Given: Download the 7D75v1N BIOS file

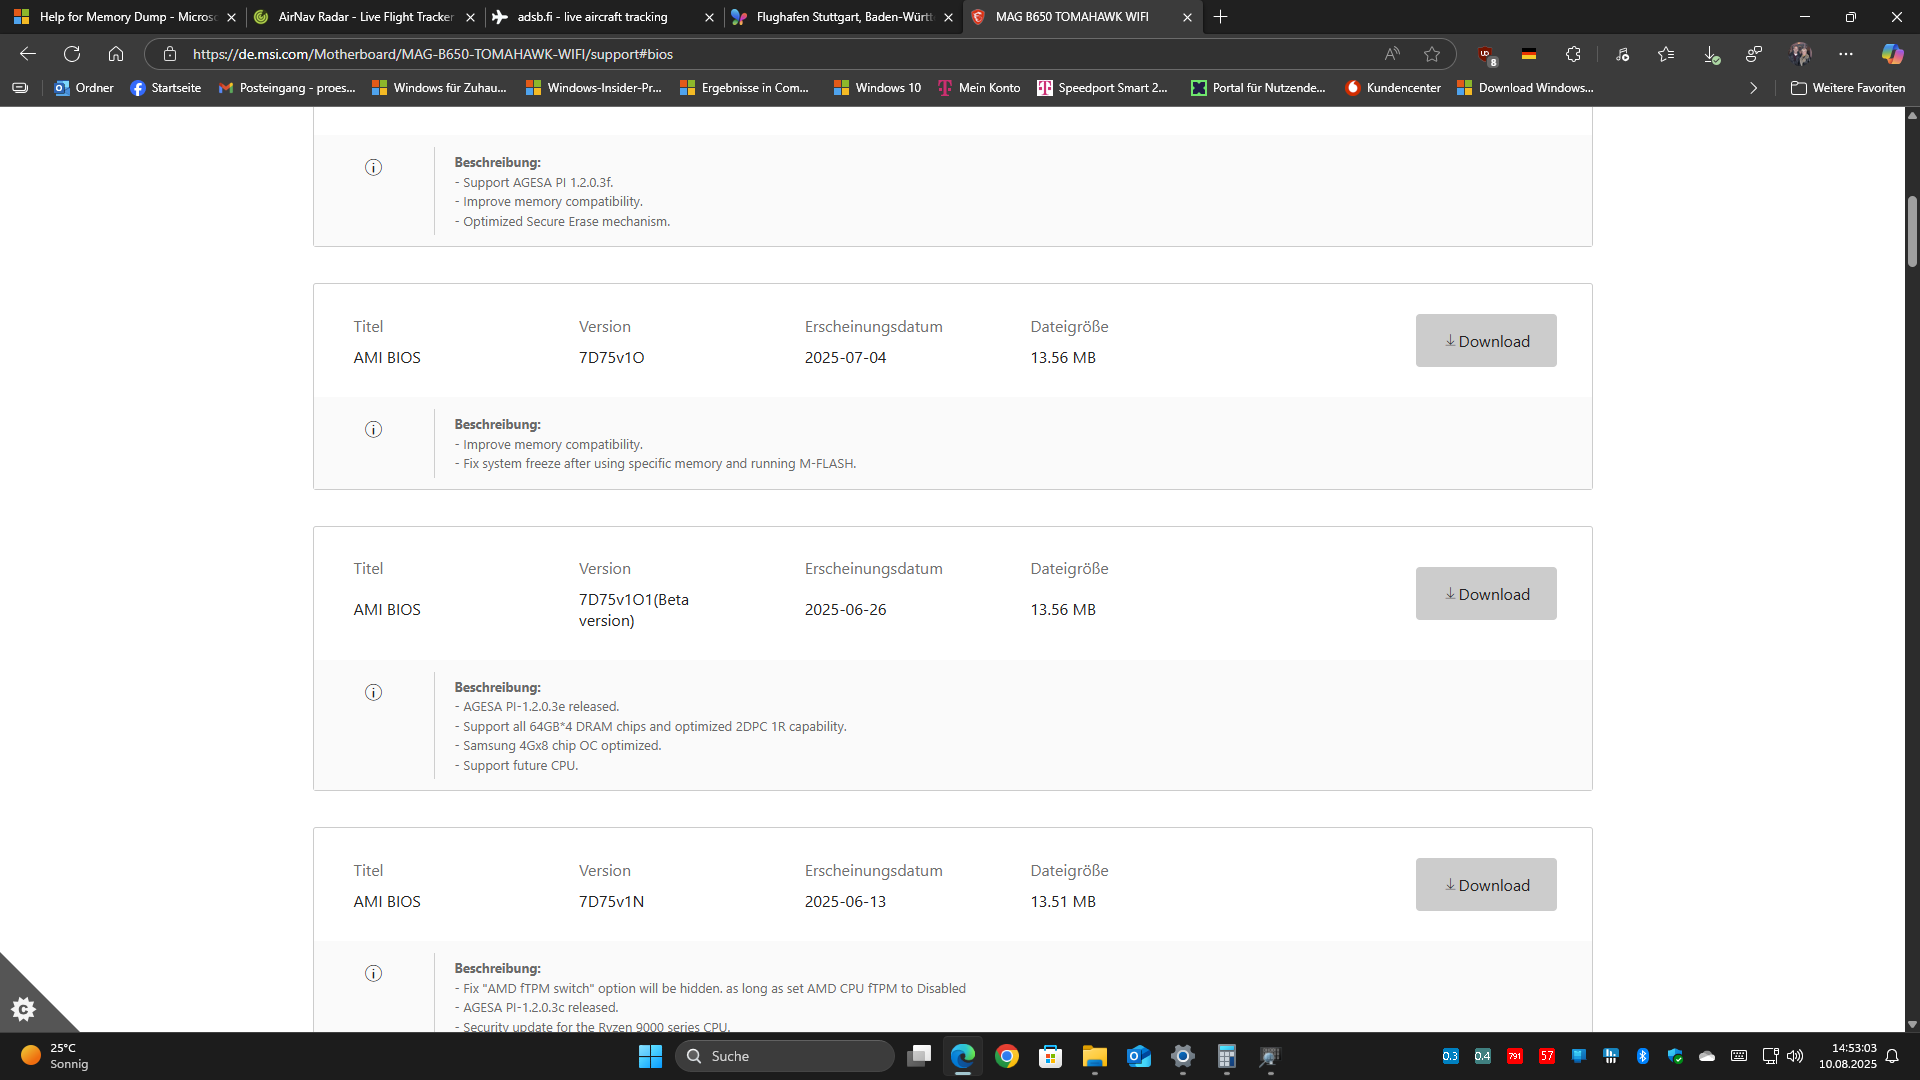Looking at the screenshot, I should tap(1485, 885).
